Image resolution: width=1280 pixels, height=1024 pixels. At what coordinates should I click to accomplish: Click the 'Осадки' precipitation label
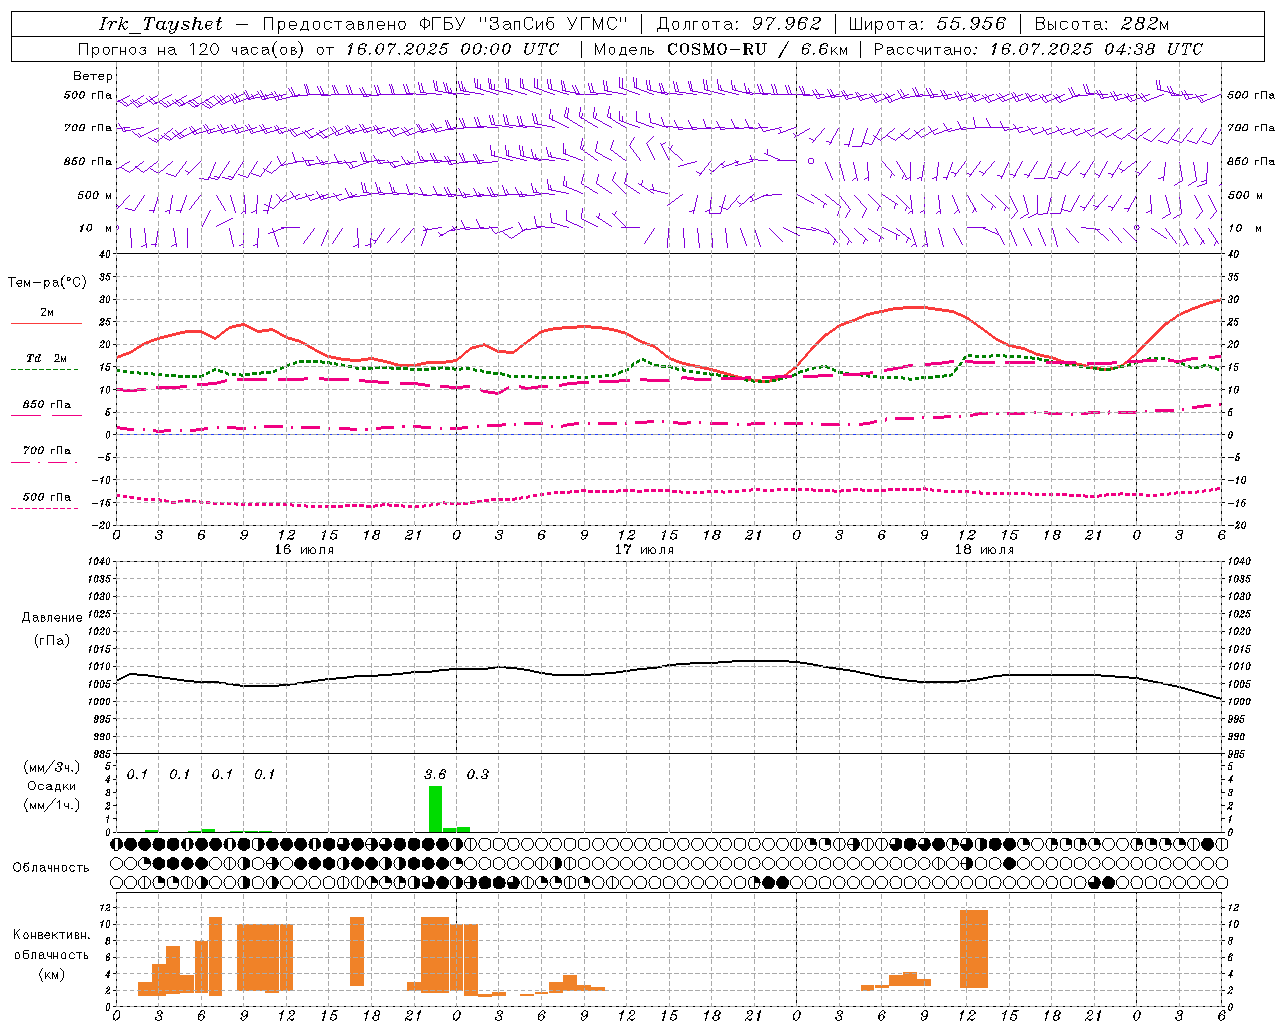coord(52,786)
